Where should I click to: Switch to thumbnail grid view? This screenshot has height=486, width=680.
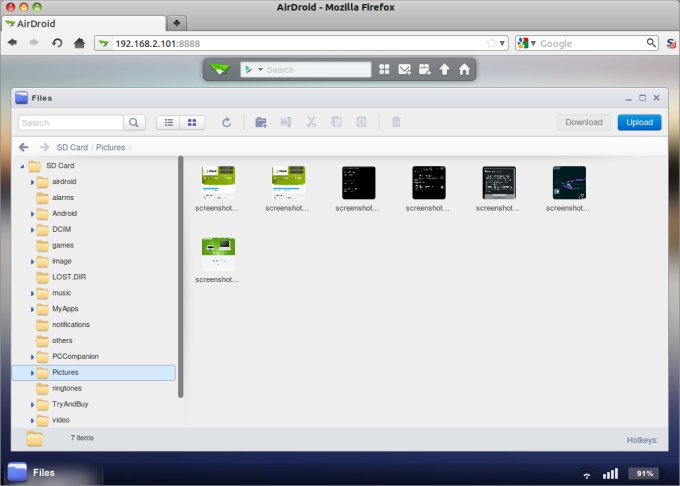192,122
